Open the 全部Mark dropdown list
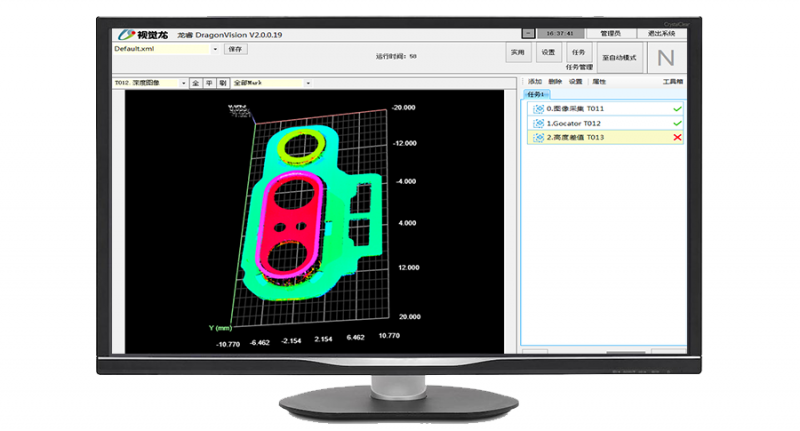Viewport: 800px width, 431px height. [296, 83]
